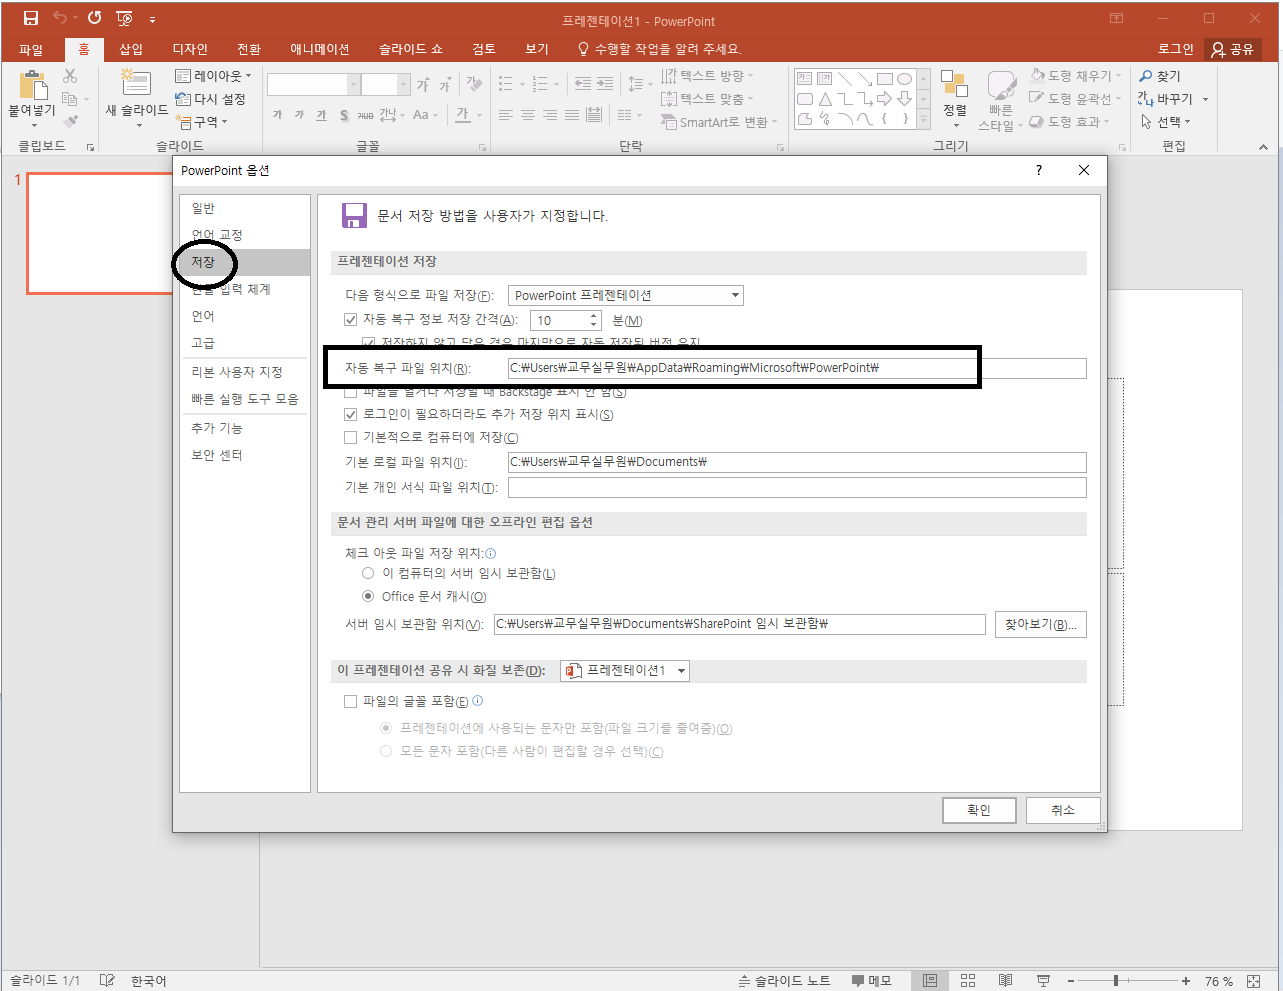Start slideshow from beginning via quick access icon
Image resolution: width=1283 pixels, height=991 pixels.
click(x=125, y=18)
